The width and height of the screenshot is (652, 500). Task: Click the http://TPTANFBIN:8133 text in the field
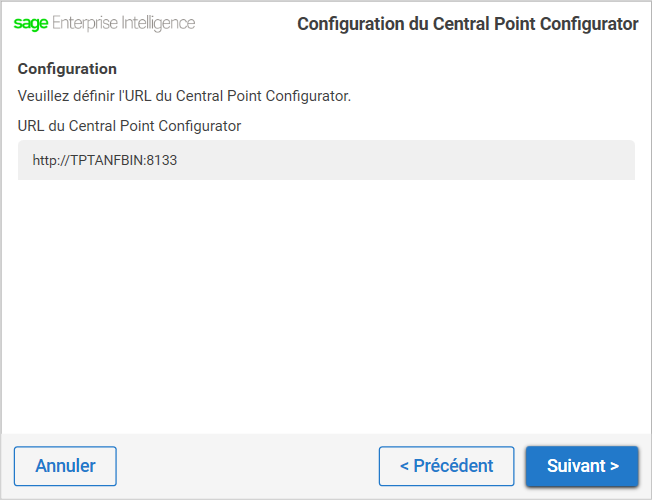click(105, 160)
